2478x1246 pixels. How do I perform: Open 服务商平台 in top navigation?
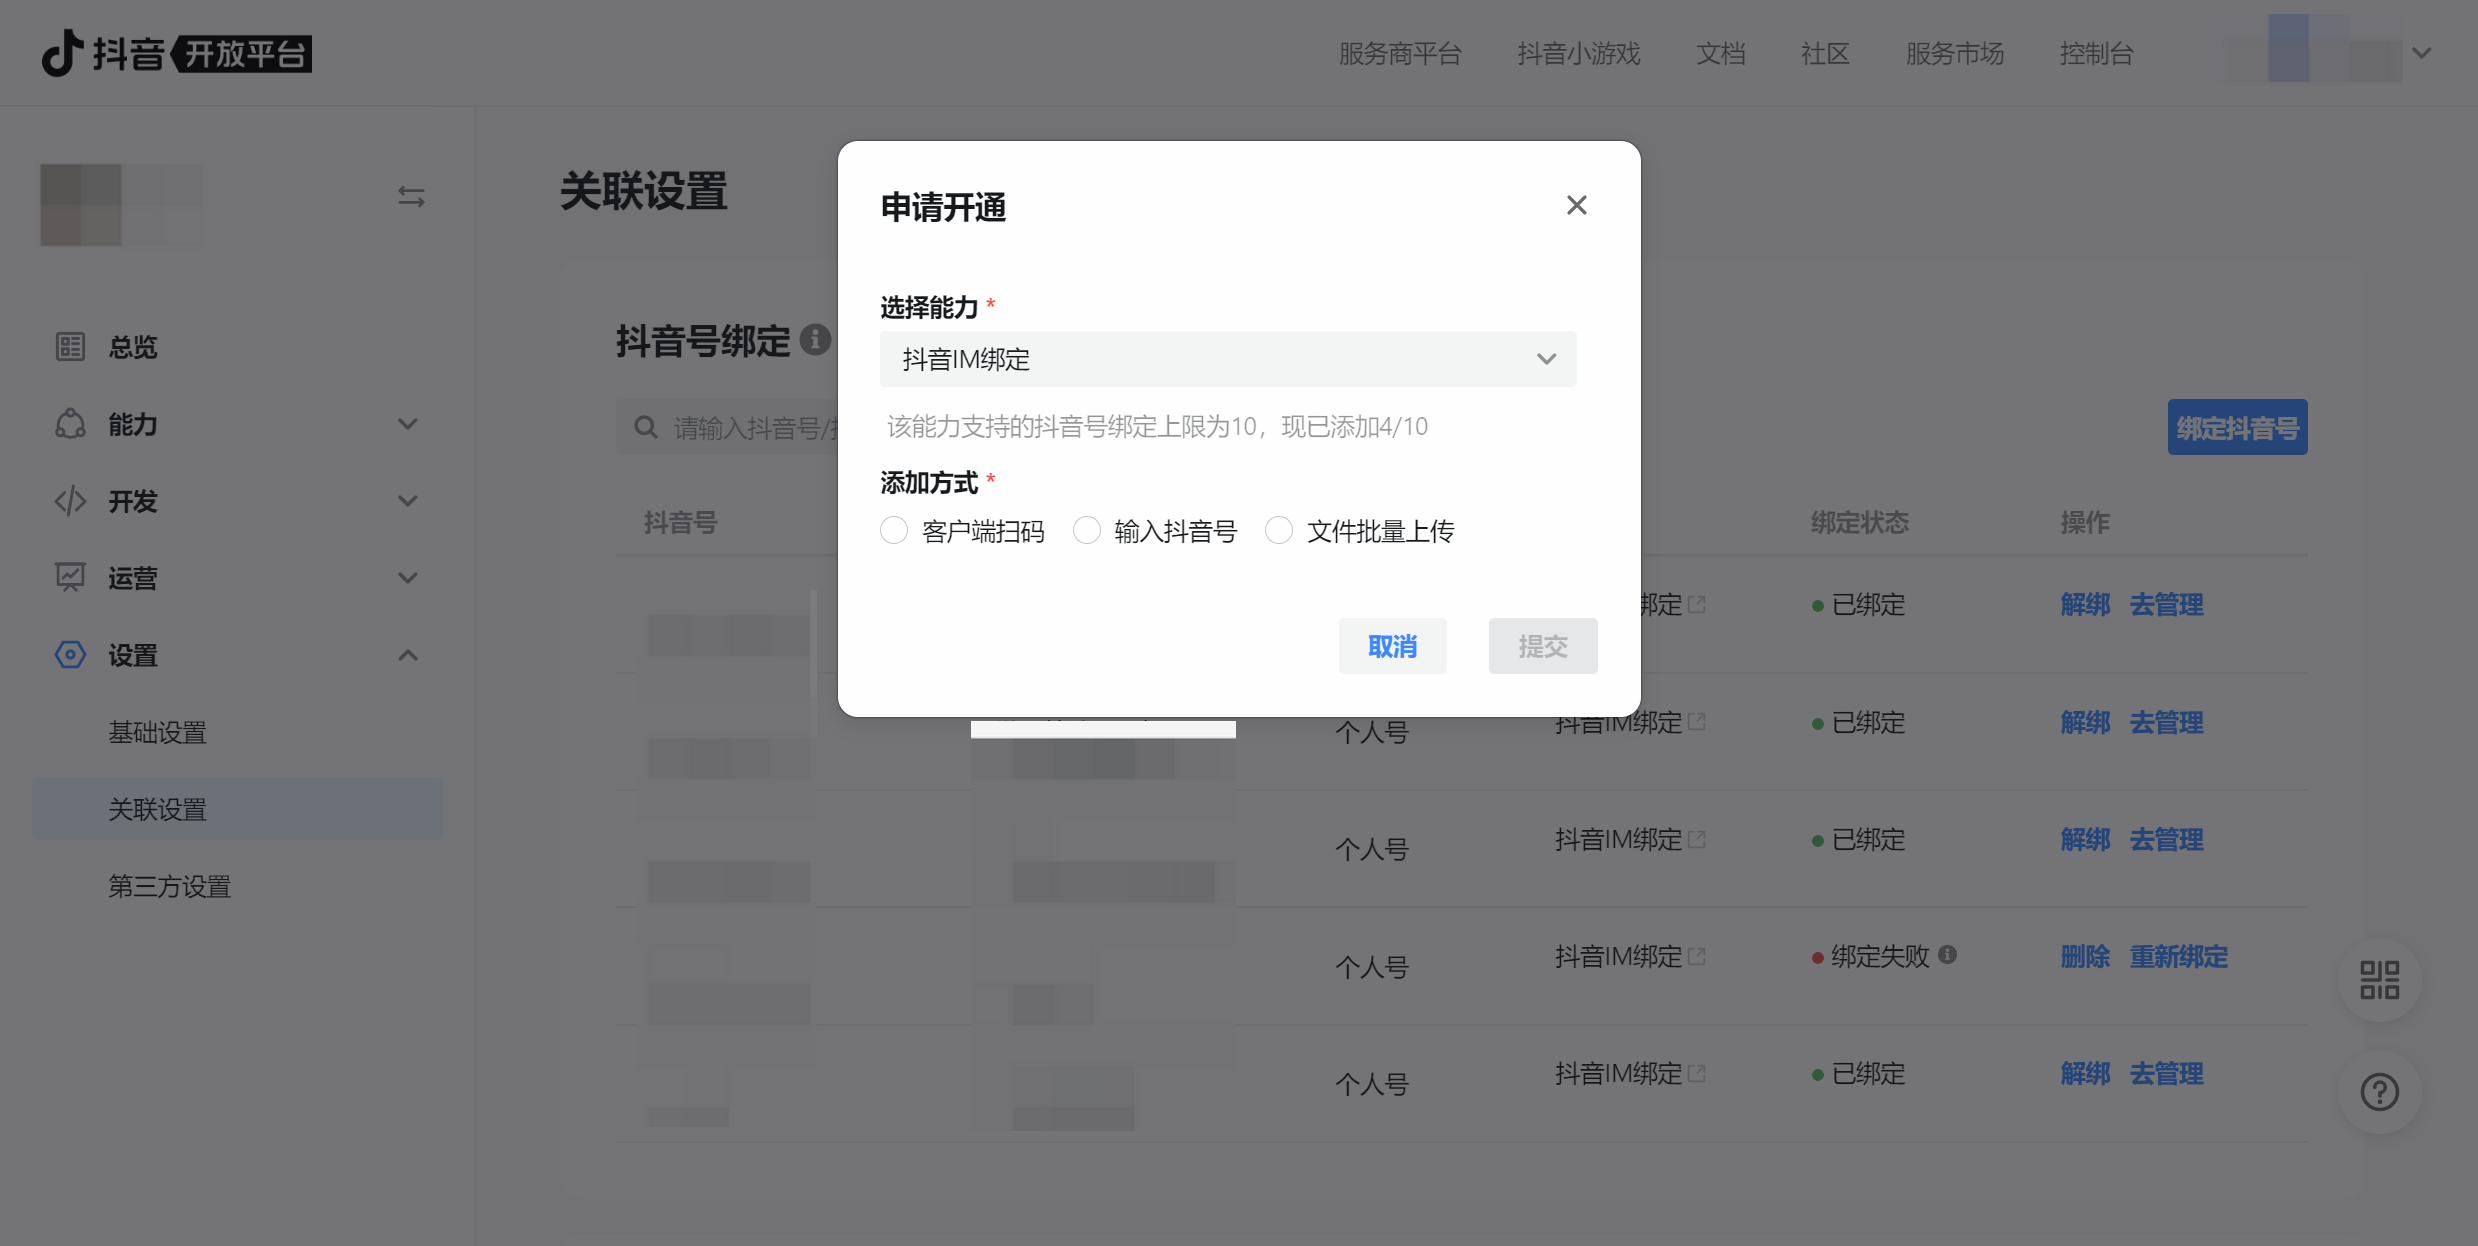coord(1400,53)
